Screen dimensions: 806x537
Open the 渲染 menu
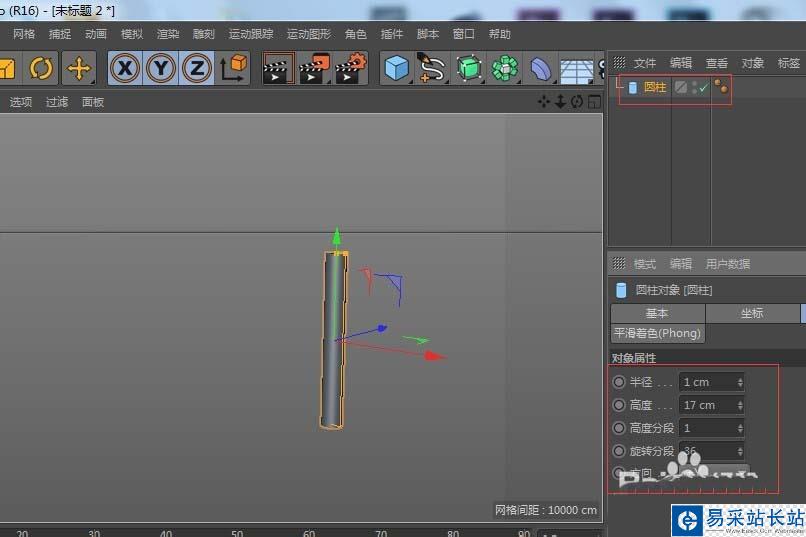coord(168,34)
